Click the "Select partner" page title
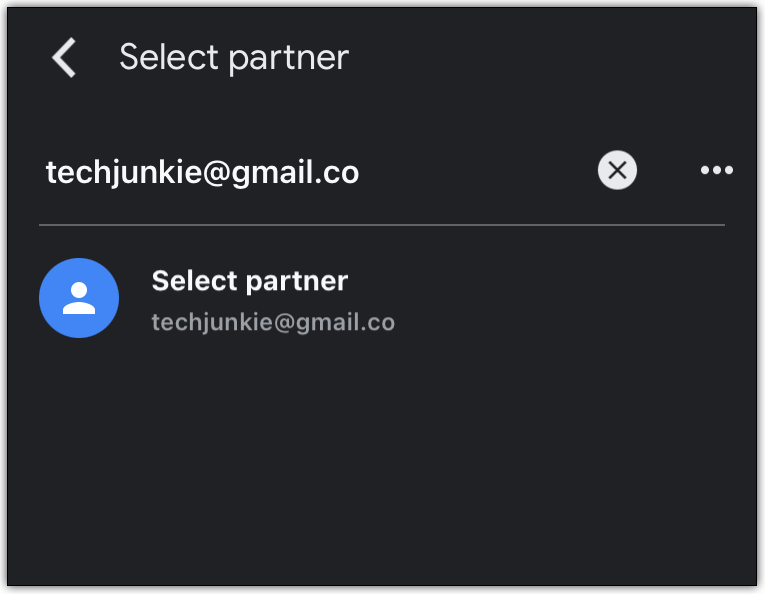The image size is (765, 594). pyautogui.click(x=234, y=57)
